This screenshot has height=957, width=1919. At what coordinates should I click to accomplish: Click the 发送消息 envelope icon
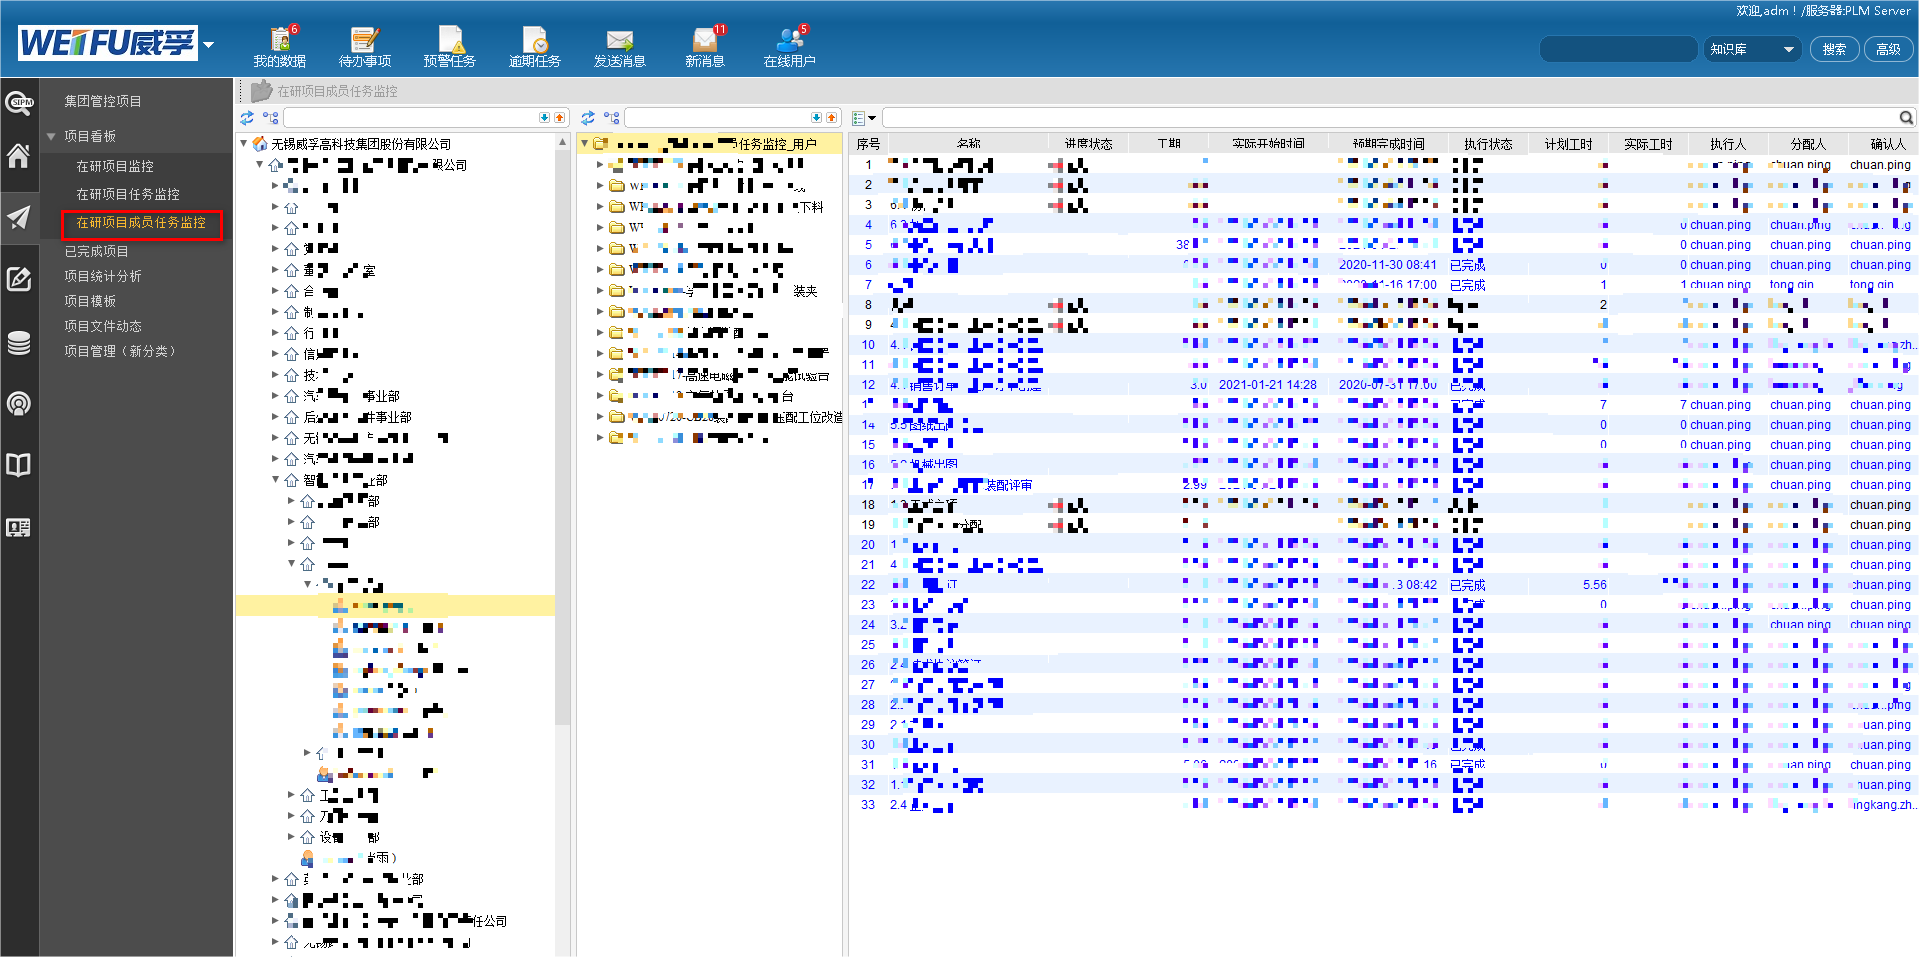[x=619, y=41]
